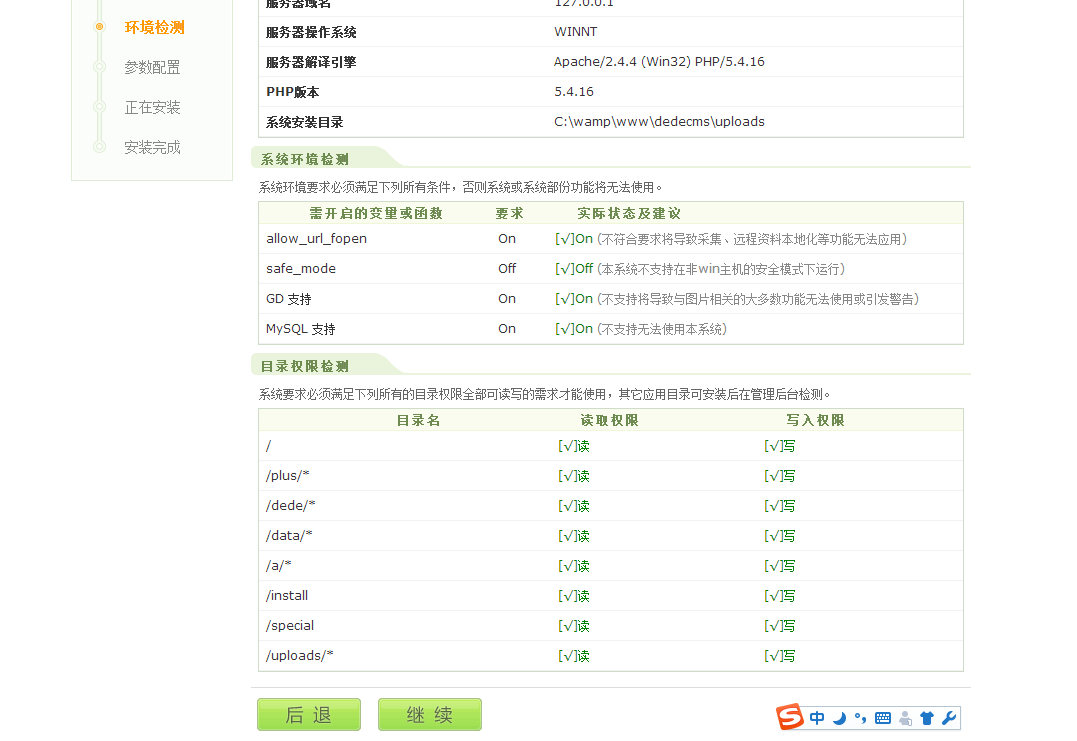1077x741 pixels.
Task: Click the allow_url_fopen [√]On status
Action: (x=574, y=239)
